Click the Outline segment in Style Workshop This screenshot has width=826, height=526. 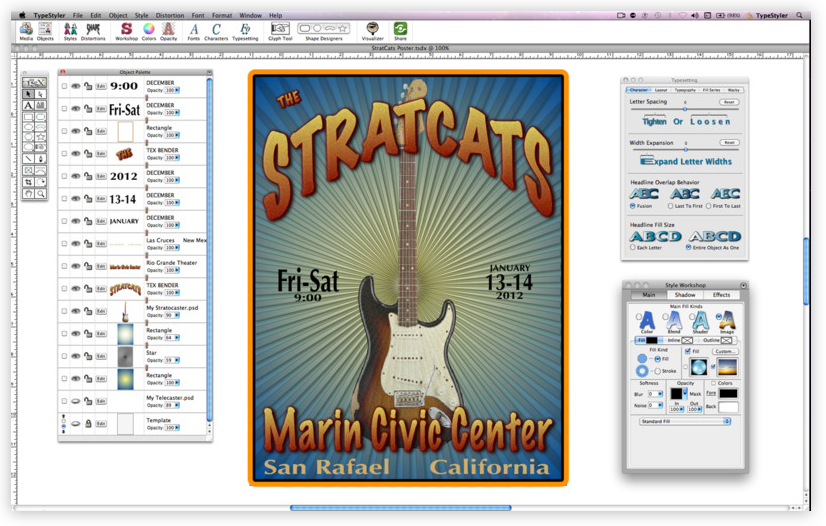[x=717, y=341]
